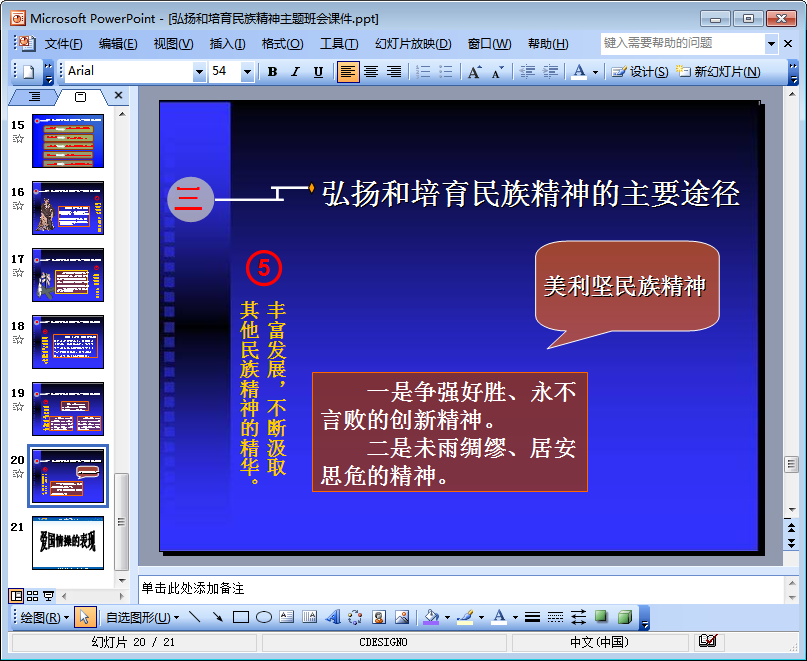Open the fill color dropdown arrow
The image size is (807, 661).
pyautogui.click(x=447, y=617)
